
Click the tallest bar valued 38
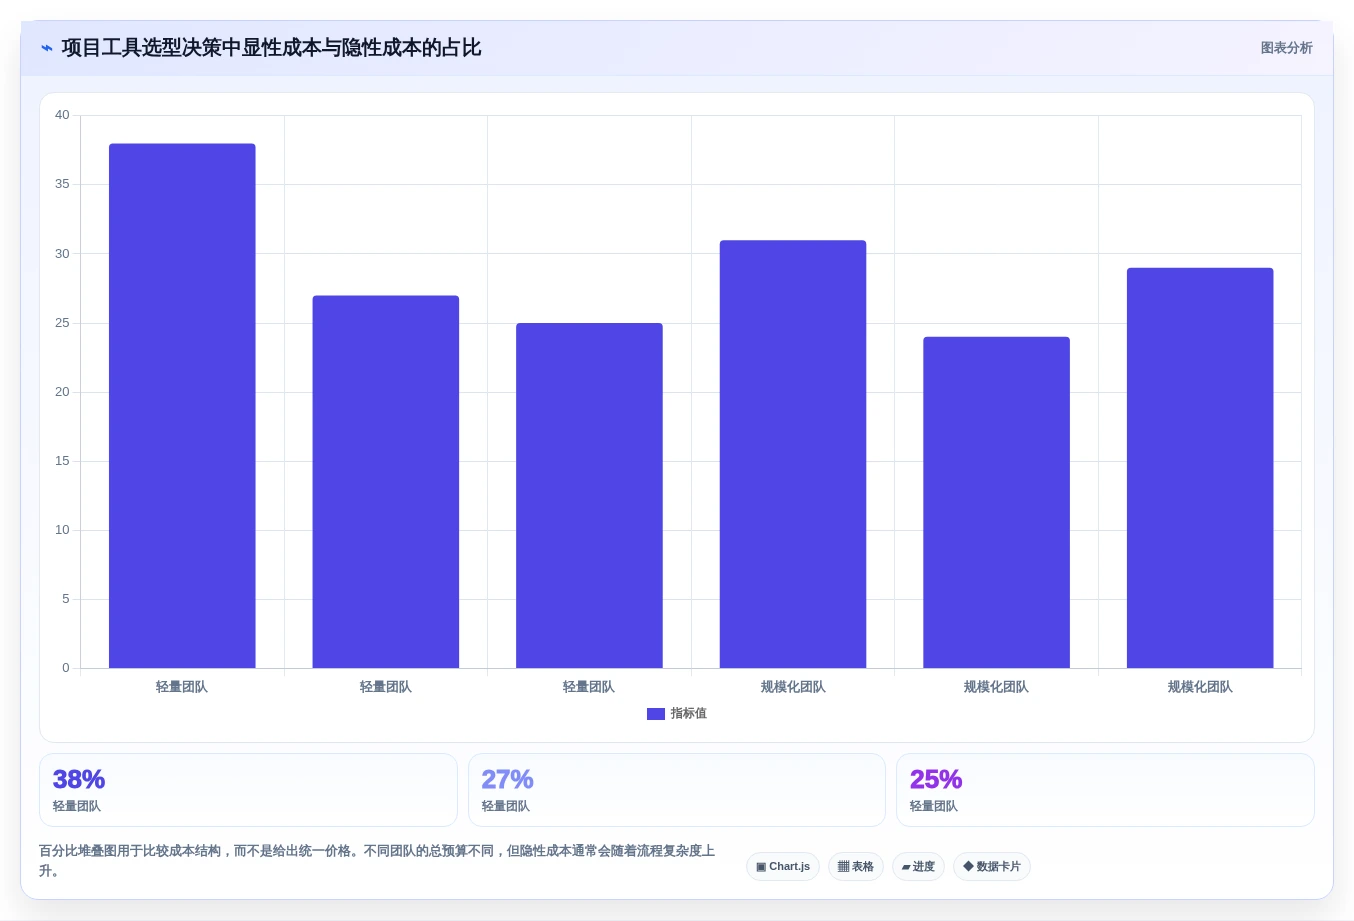coord(182,406)
